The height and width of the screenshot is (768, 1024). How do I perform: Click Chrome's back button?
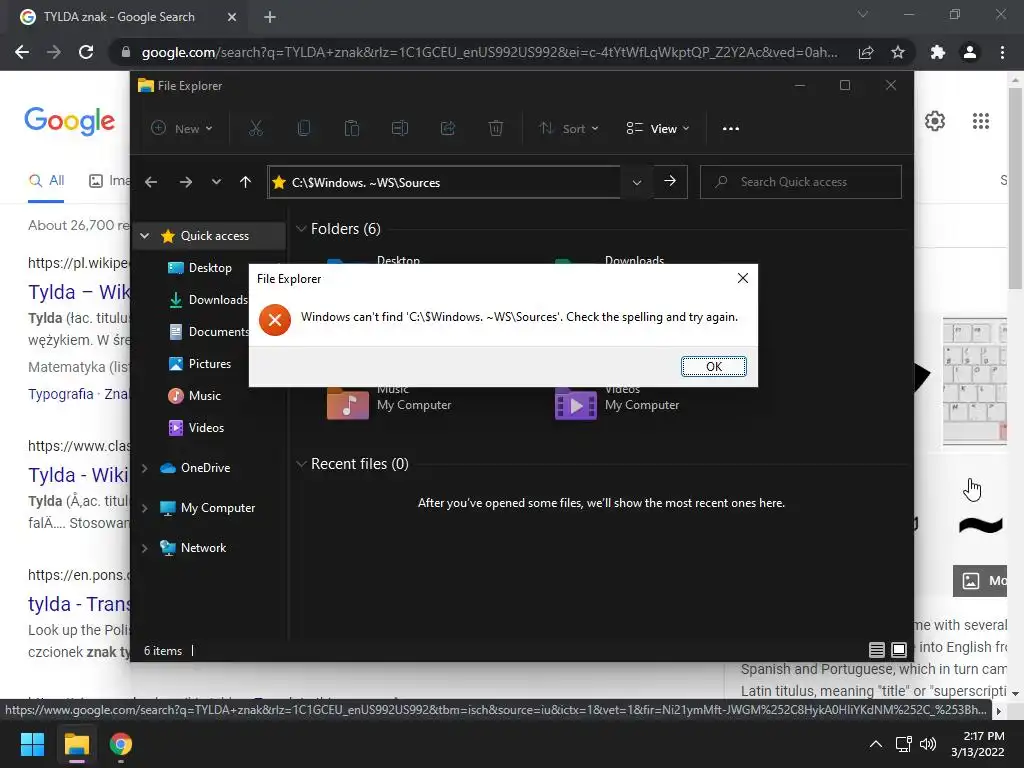tap(22, 52)
